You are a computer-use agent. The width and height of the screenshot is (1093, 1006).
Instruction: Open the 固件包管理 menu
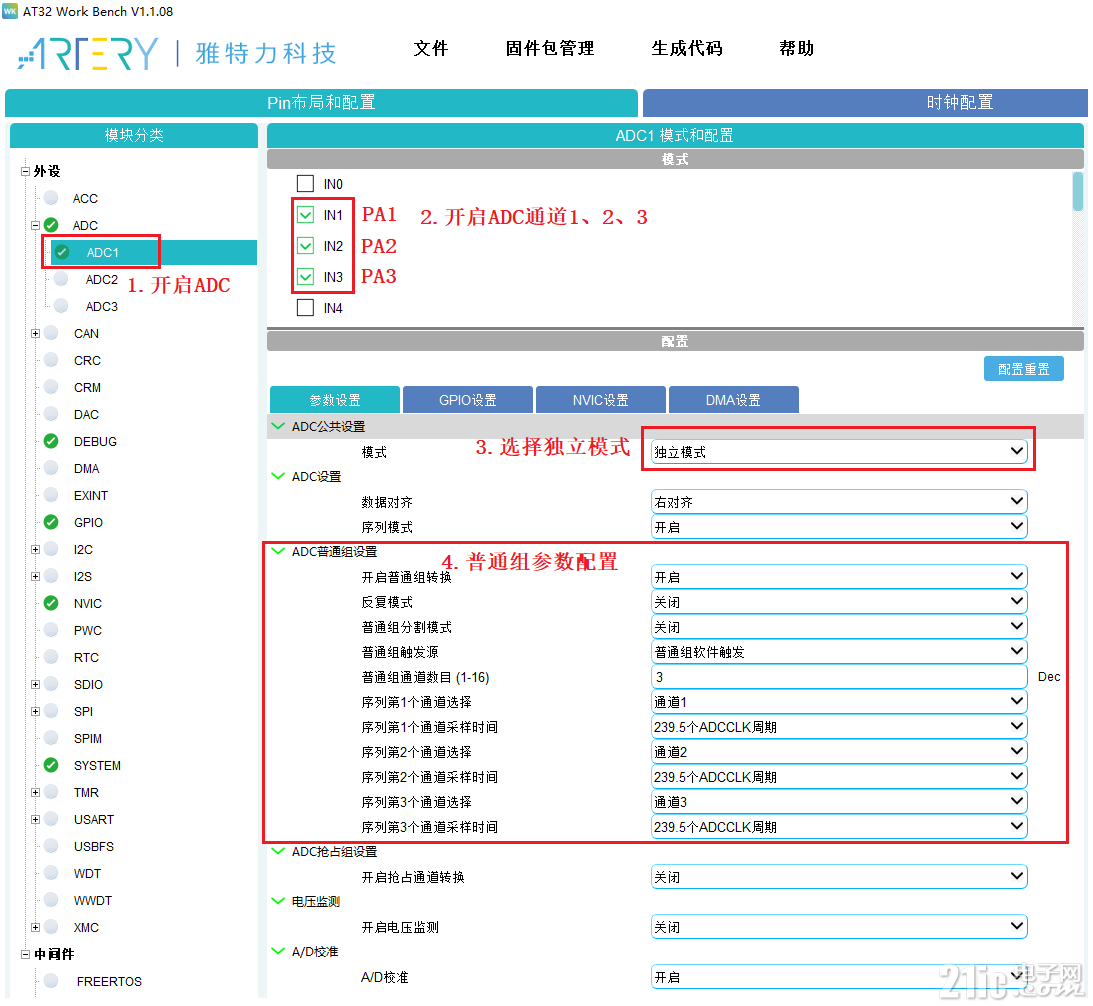550,48
